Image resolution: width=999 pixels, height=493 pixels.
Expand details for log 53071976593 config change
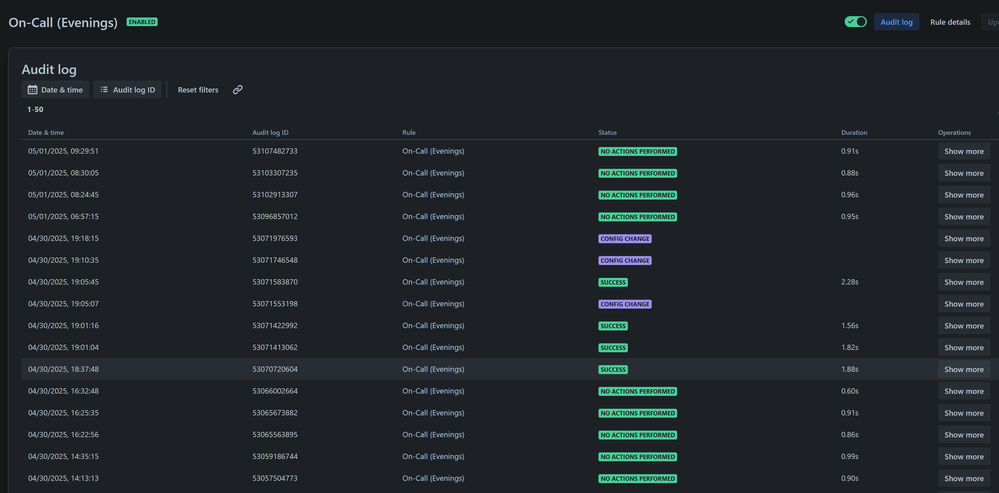[x=963, y=239]
